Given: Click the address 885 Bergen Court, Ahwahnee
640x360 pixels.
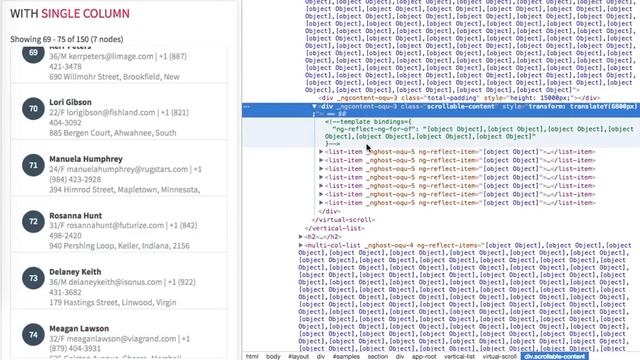Looking at the screenshot, I should tap(113, 133).
